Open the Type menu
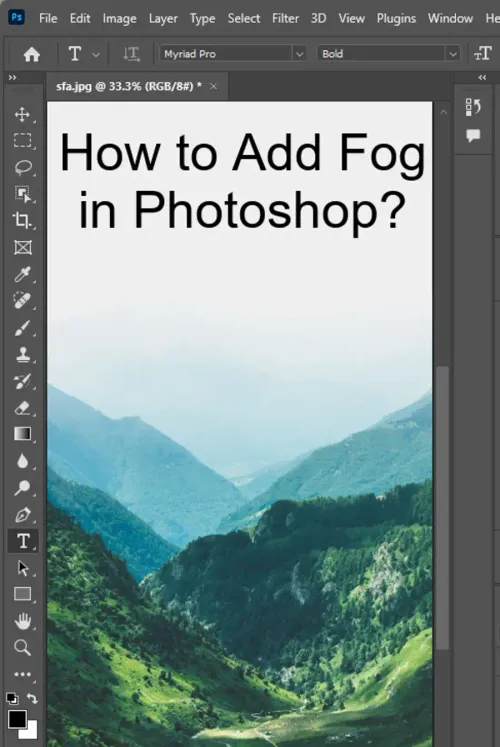 [202, 18]
